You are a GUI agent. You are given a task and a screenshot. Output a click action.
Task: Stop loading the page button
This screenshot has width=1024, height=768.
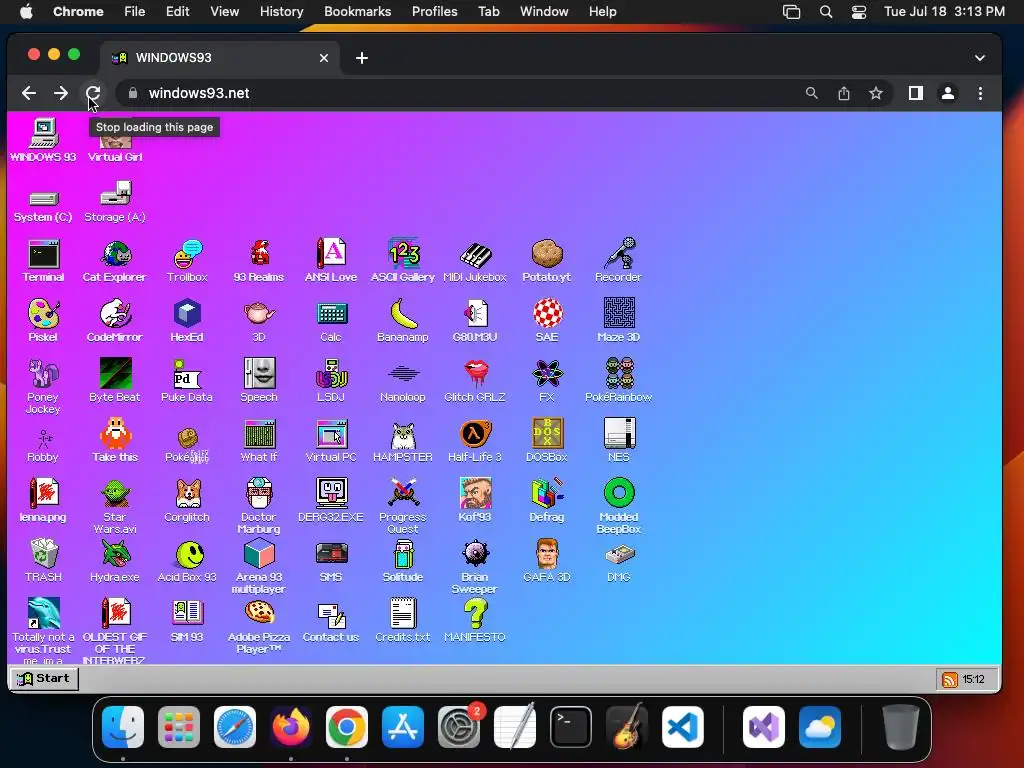pos(93,93)
